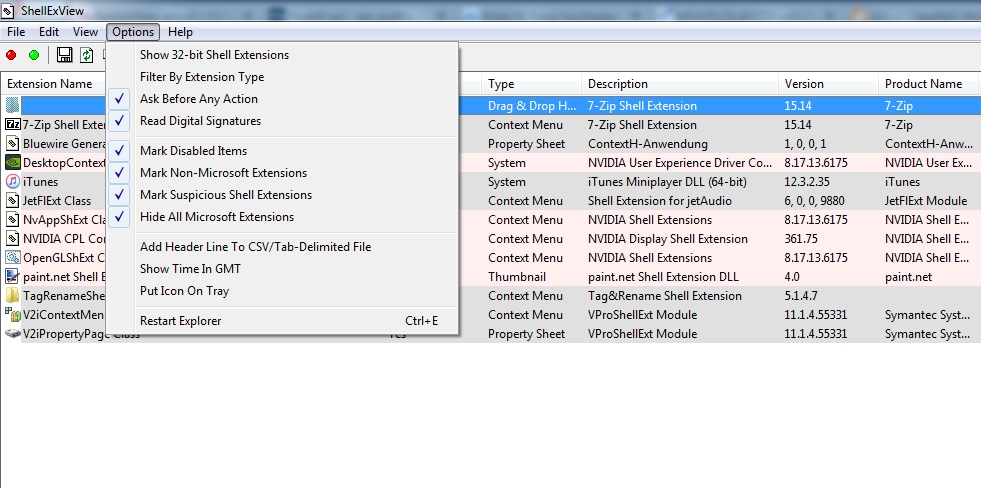Viewport: 981px width, 488px height.
Task: Click the red Disable Selected Items button
Action: [11, 55]
